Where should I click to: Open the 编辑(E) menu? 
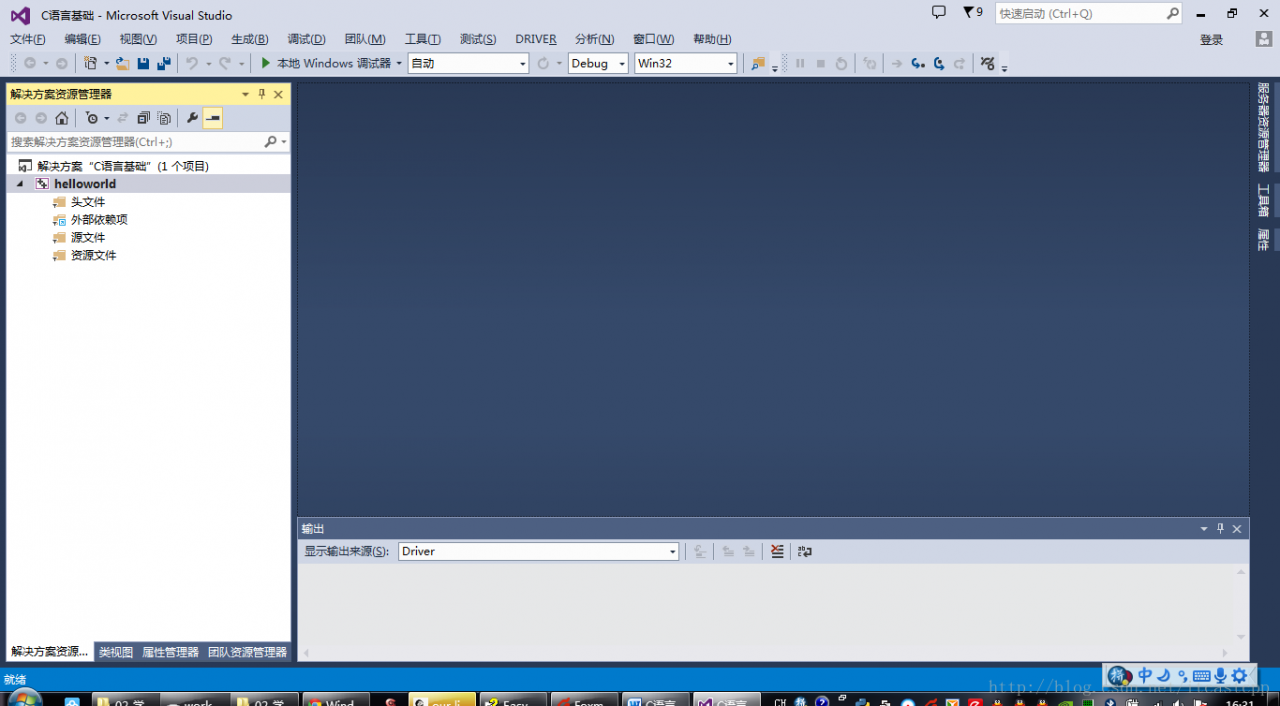[83, 39]
